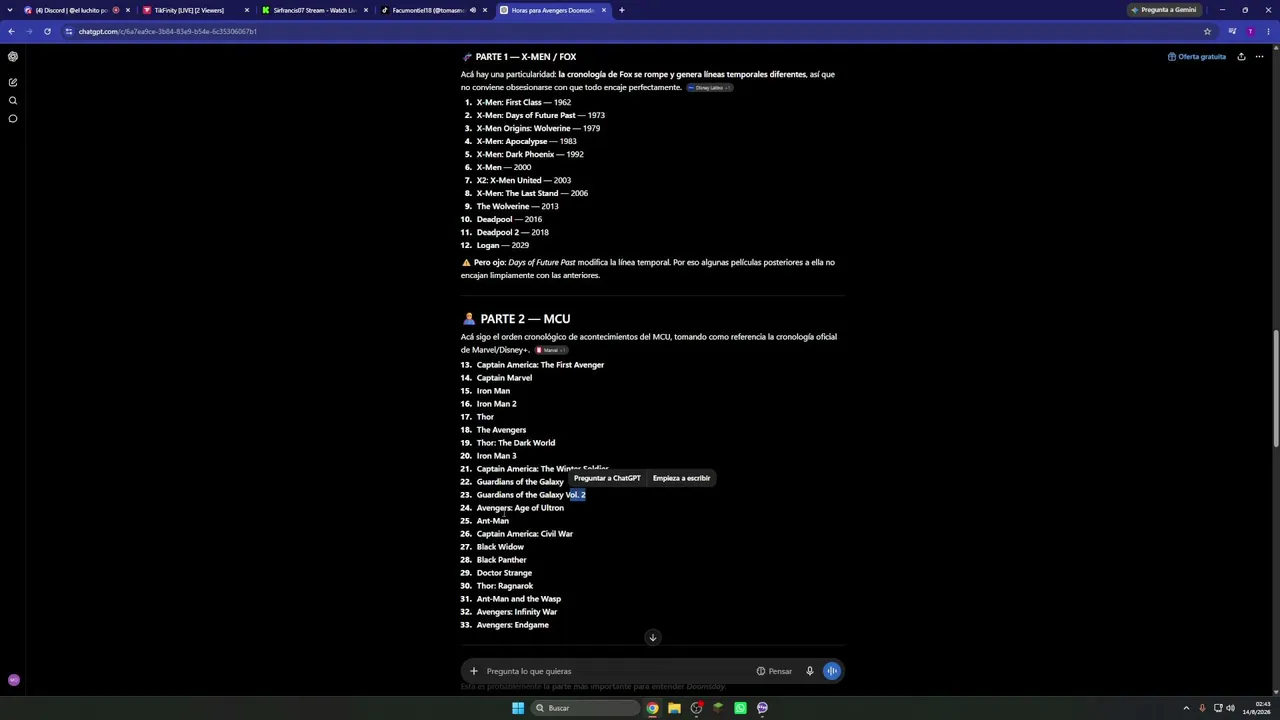This screenshot has height=720, width=1280.
Task: Open the Disney Latino source citation chip
Action: pos(709,88)
